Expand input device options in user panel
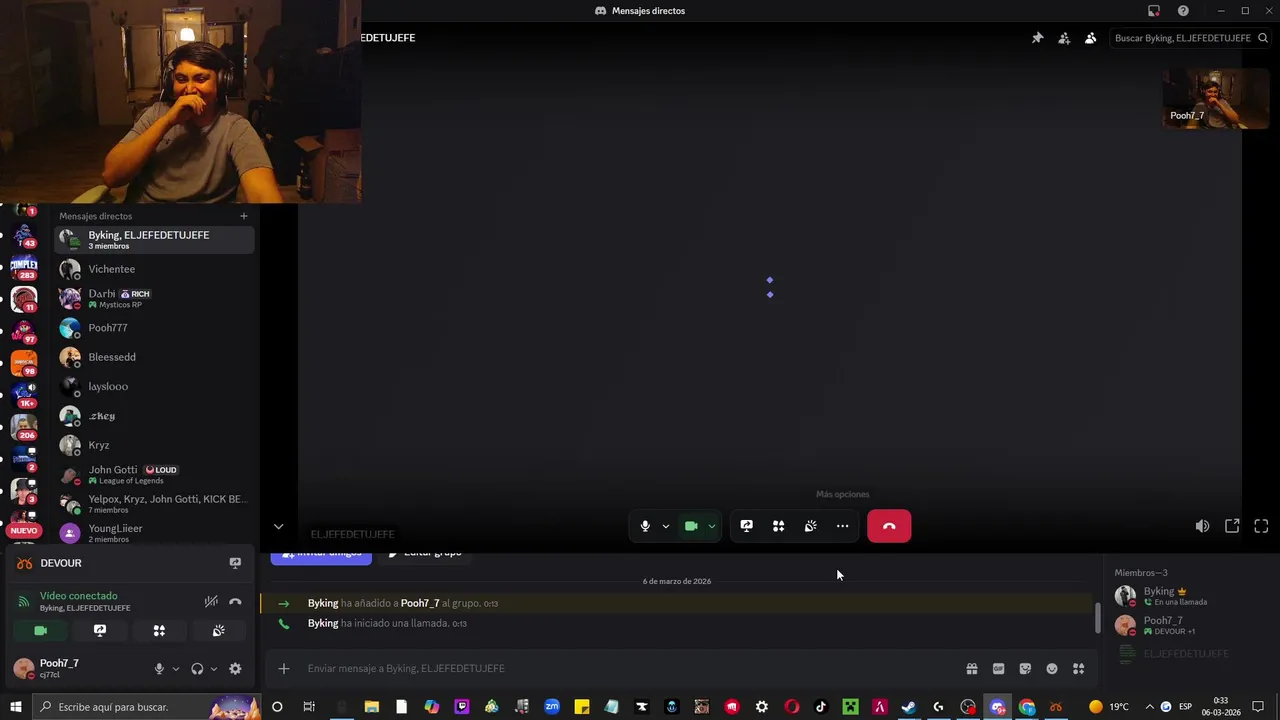Image resolution: width=1280 pixels, height=720 pixels. (x=175, y=669)
